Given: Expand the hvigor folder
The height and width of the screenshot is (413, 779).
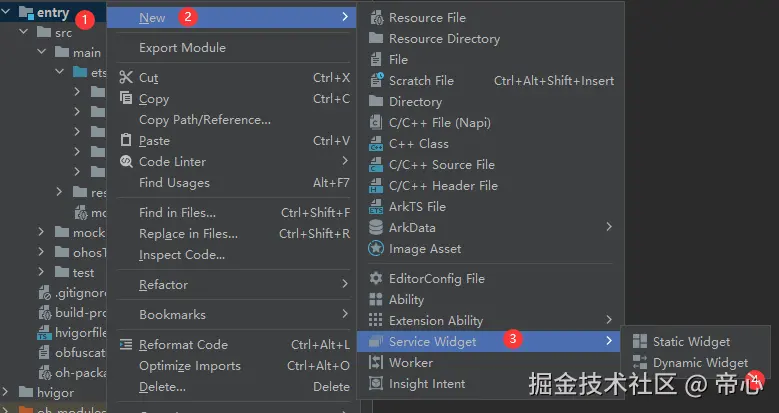Looking at the screenshot, I should (x=7, y=393).
